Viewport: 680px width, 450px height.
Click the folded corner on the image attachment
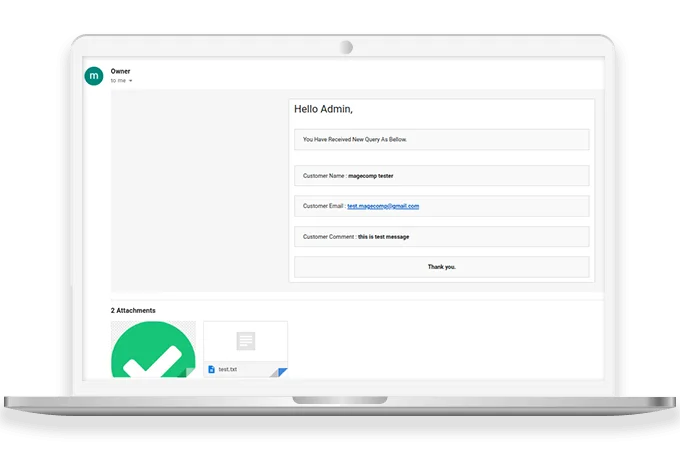(190, 372)
